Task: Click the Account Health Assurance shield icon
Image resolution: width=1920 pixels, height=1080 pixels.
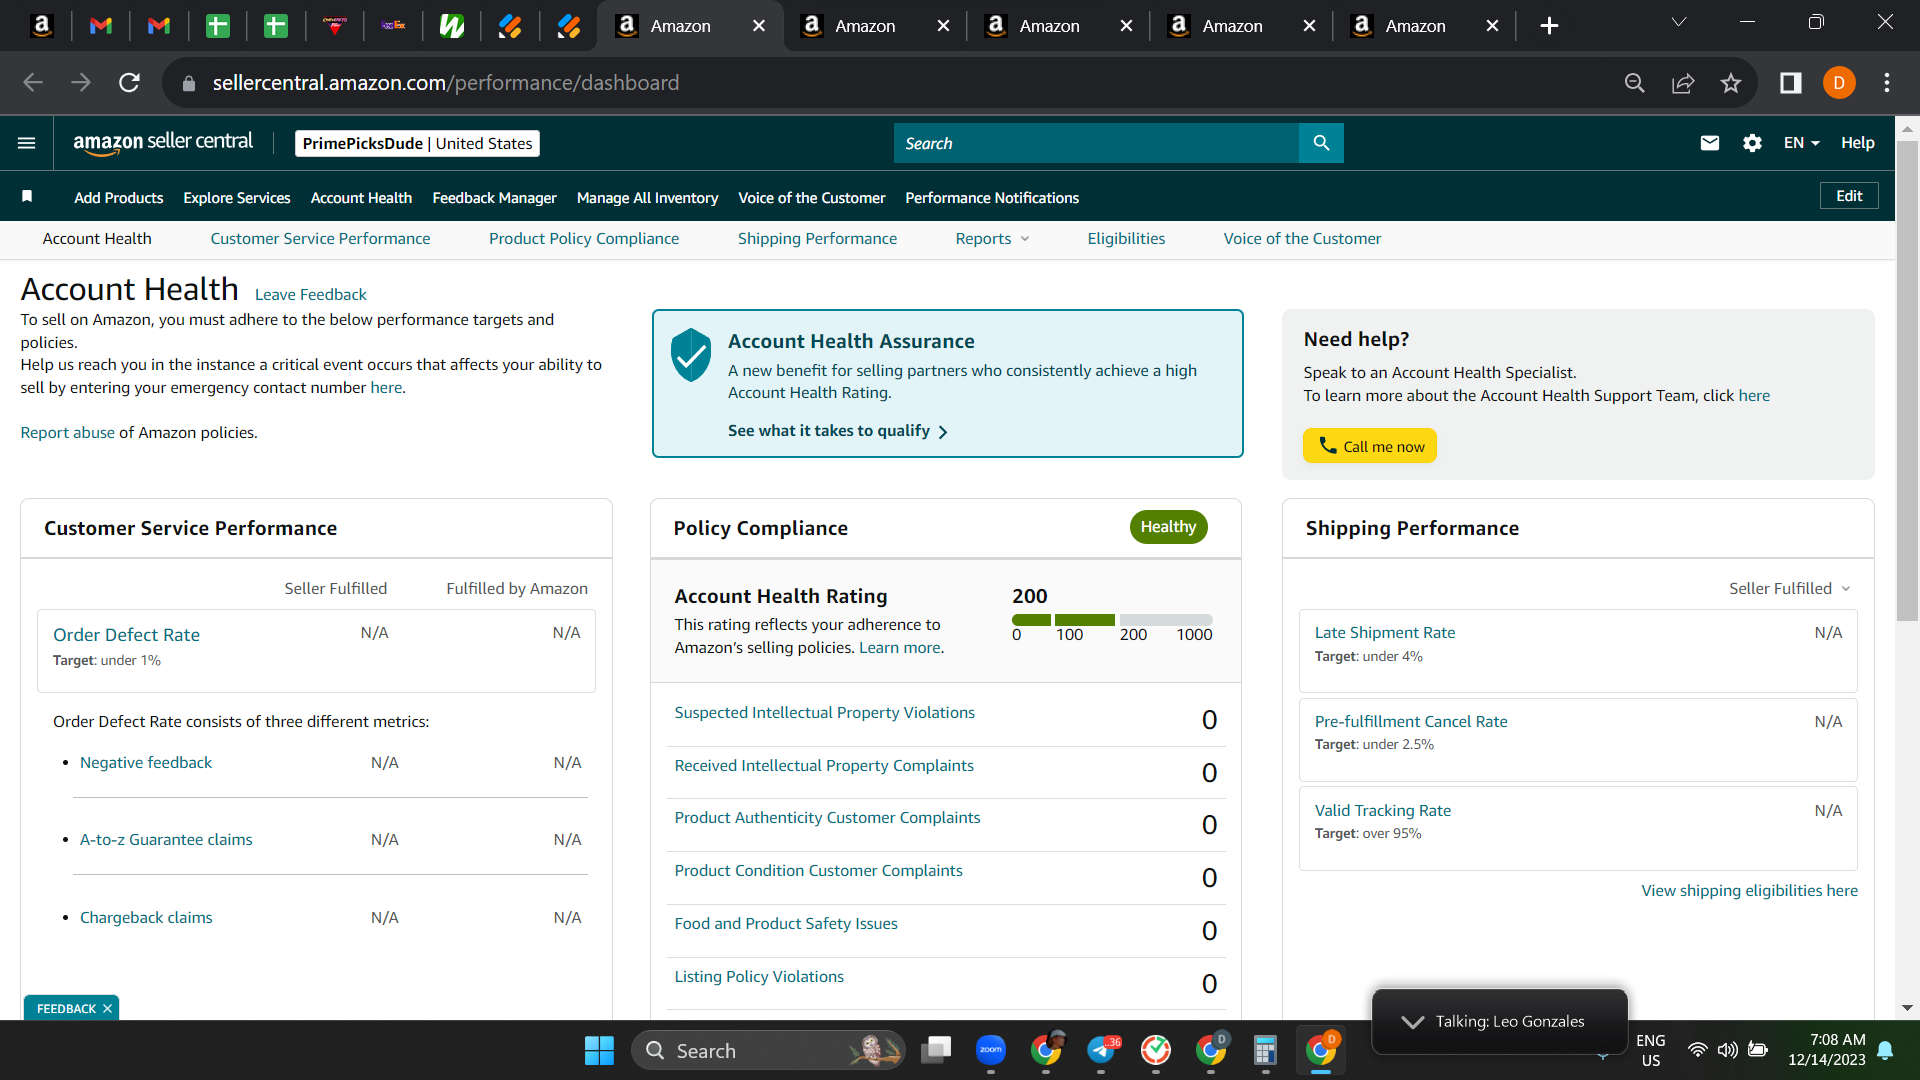Action: pos(691,355)
